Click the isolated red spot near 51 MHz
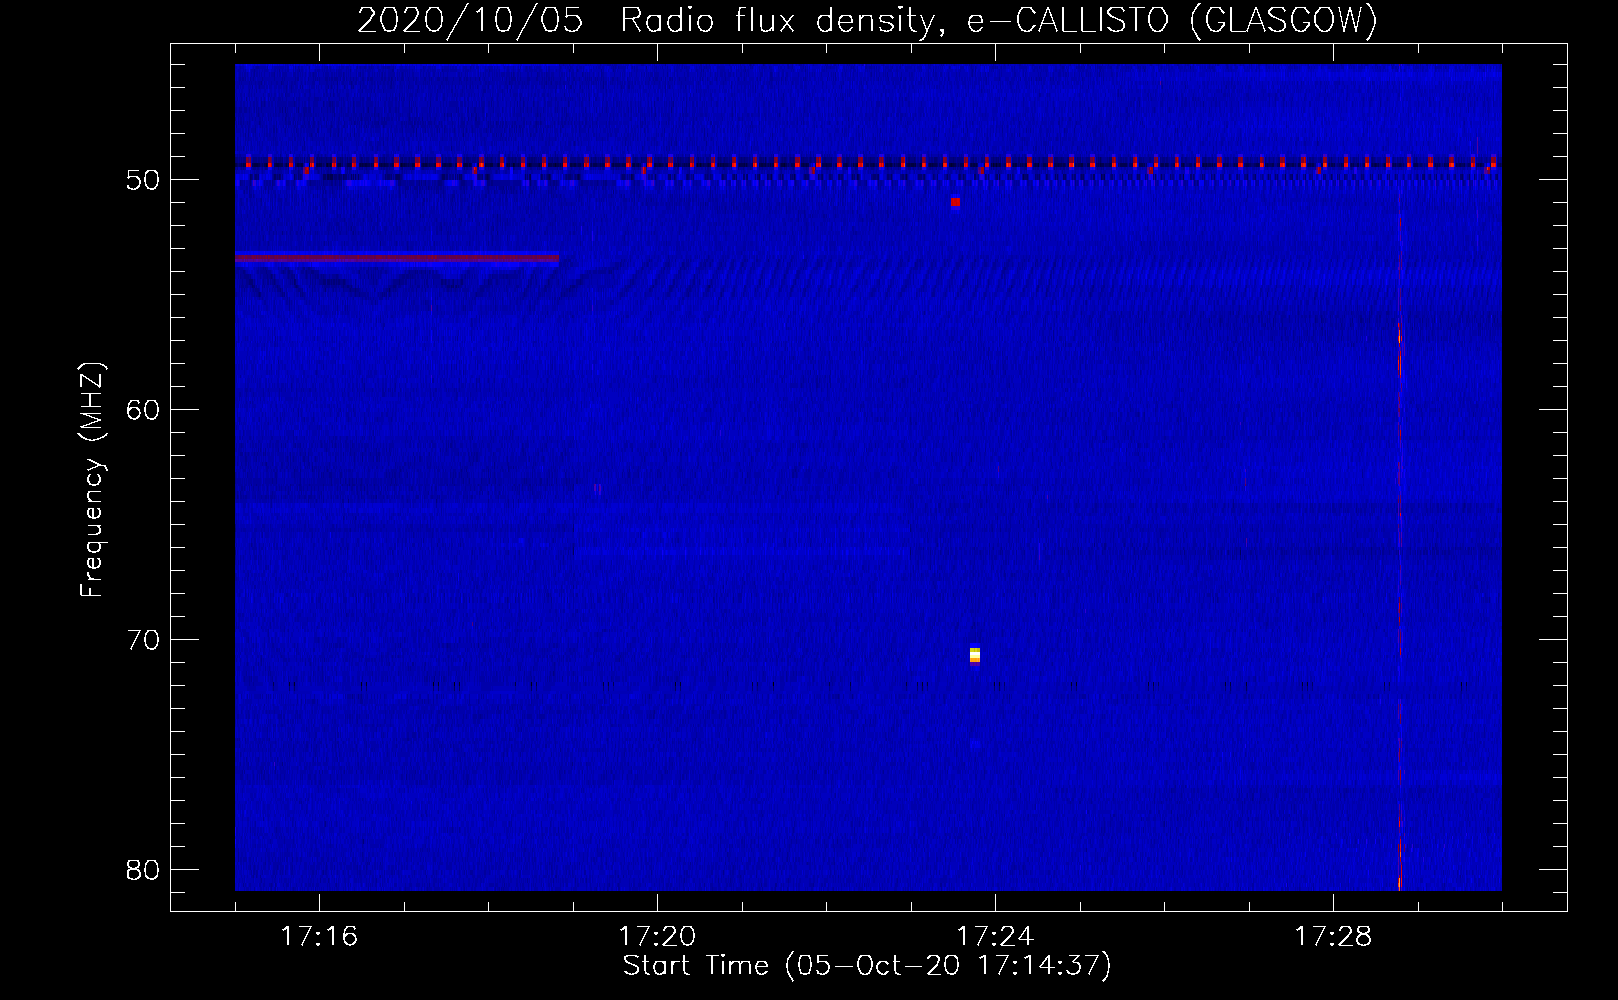The image size is (1618, 1000). click(x=955, y=202)
